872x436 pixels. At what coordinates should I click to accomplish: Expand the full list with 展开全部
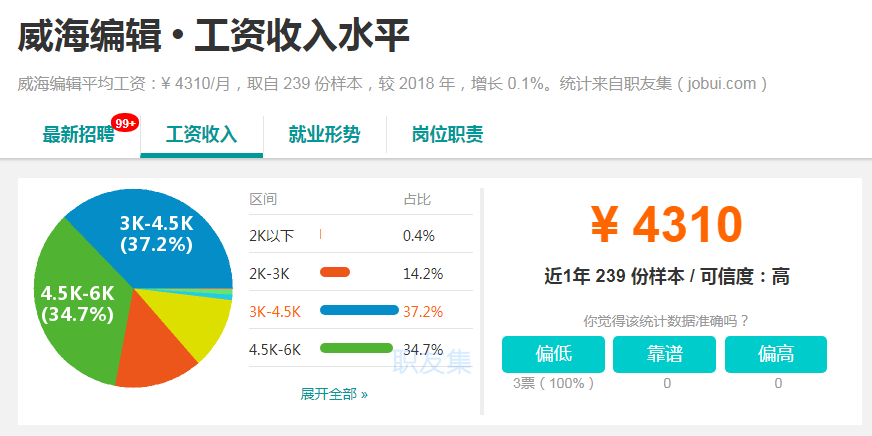[334, 394]
